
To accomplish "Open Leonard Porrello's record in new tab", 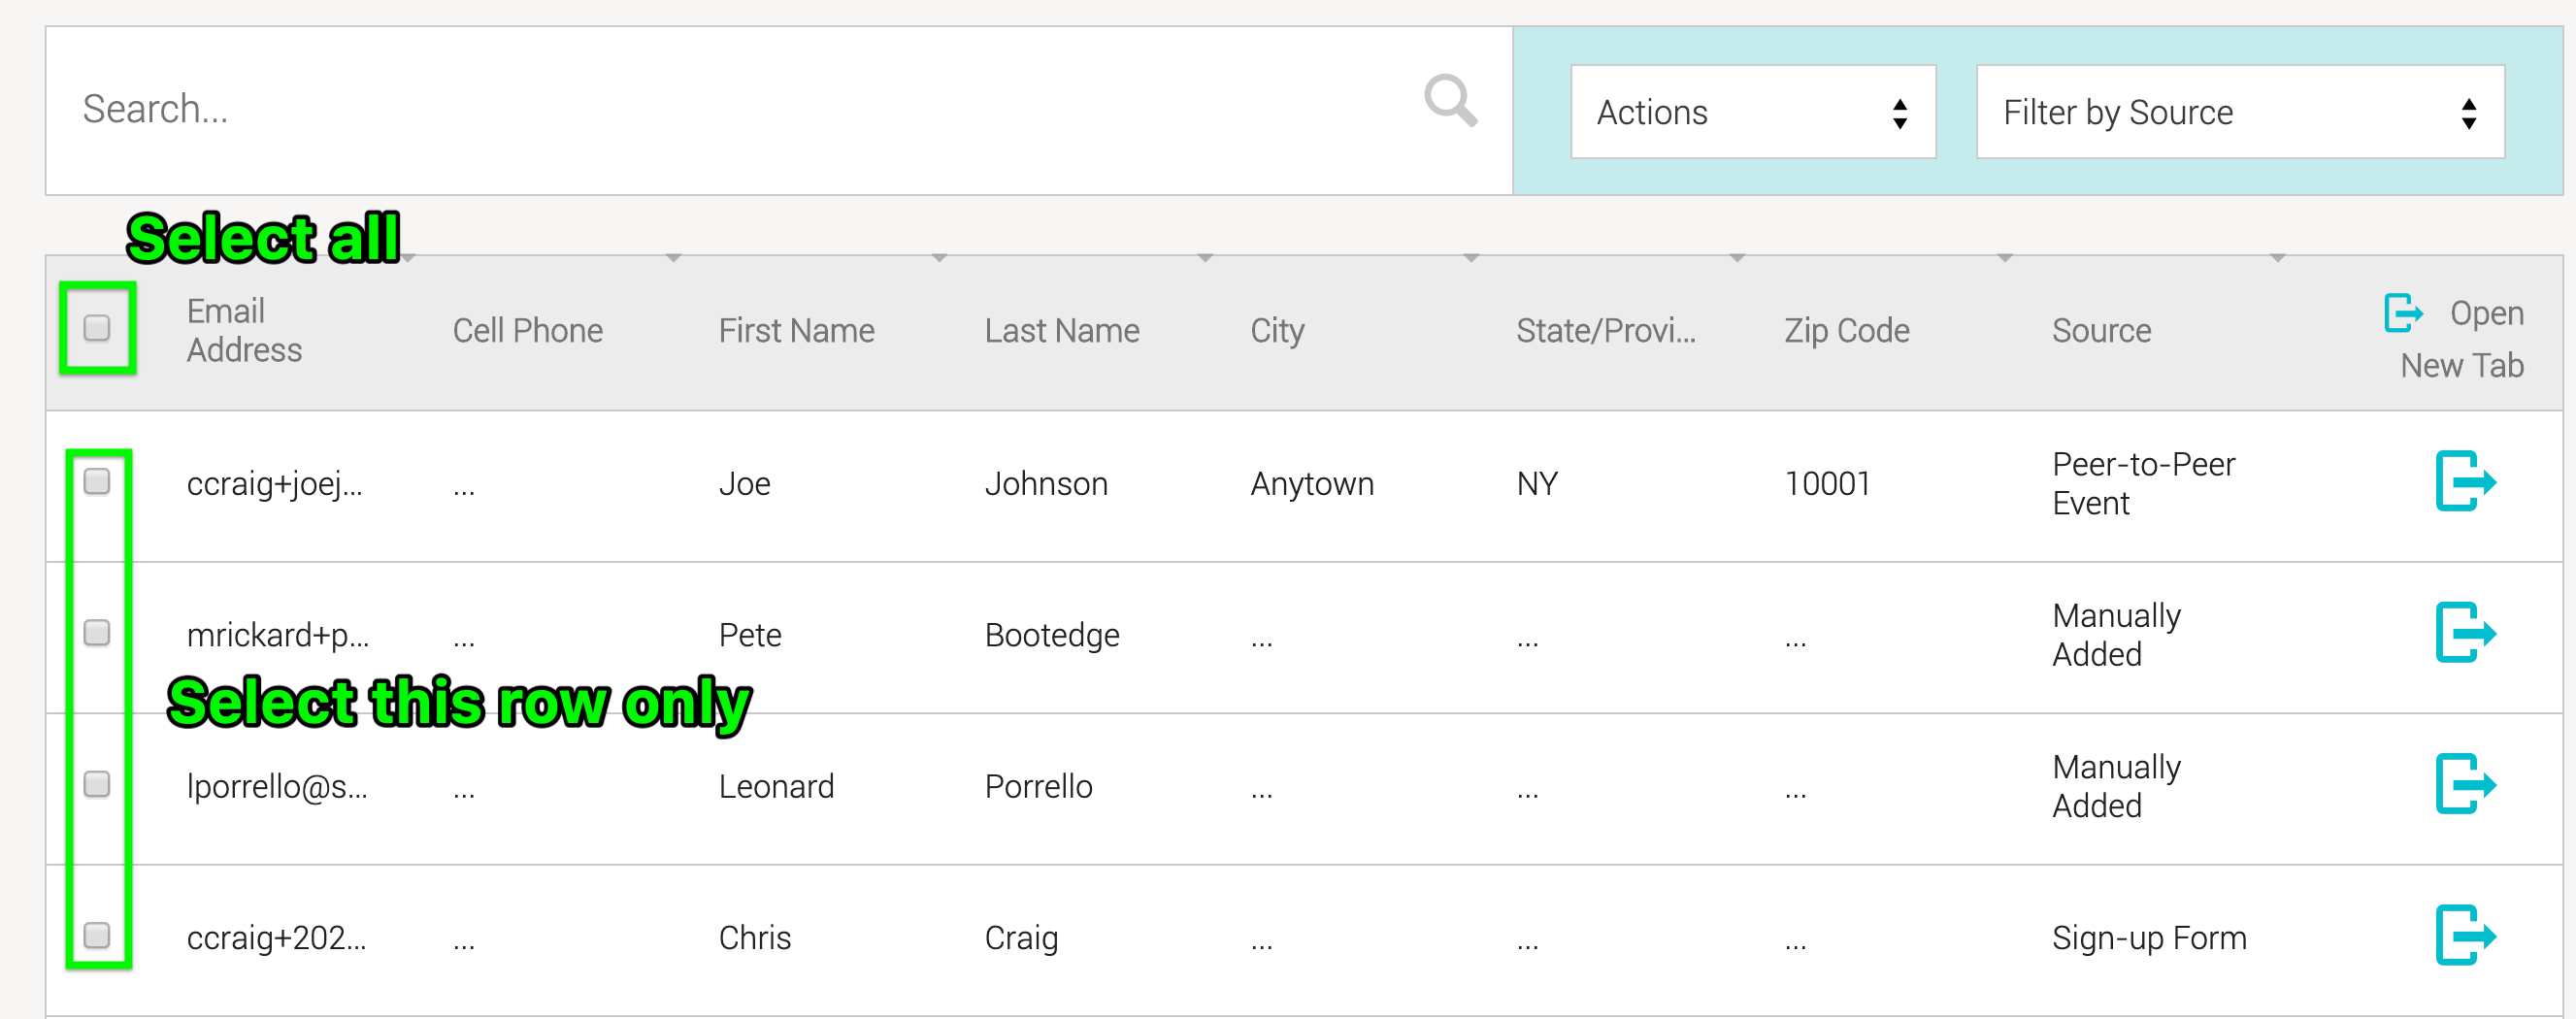I will (2465, 785).
